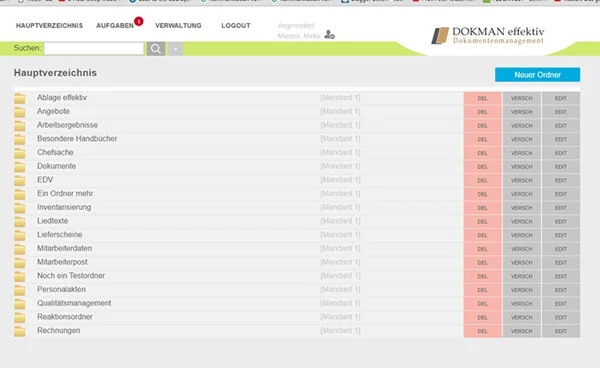Image resolution: width=600 pixels, height=368 pixels.
Task: Open the Aufgaben menu
Action: click(x=115, y=26)
